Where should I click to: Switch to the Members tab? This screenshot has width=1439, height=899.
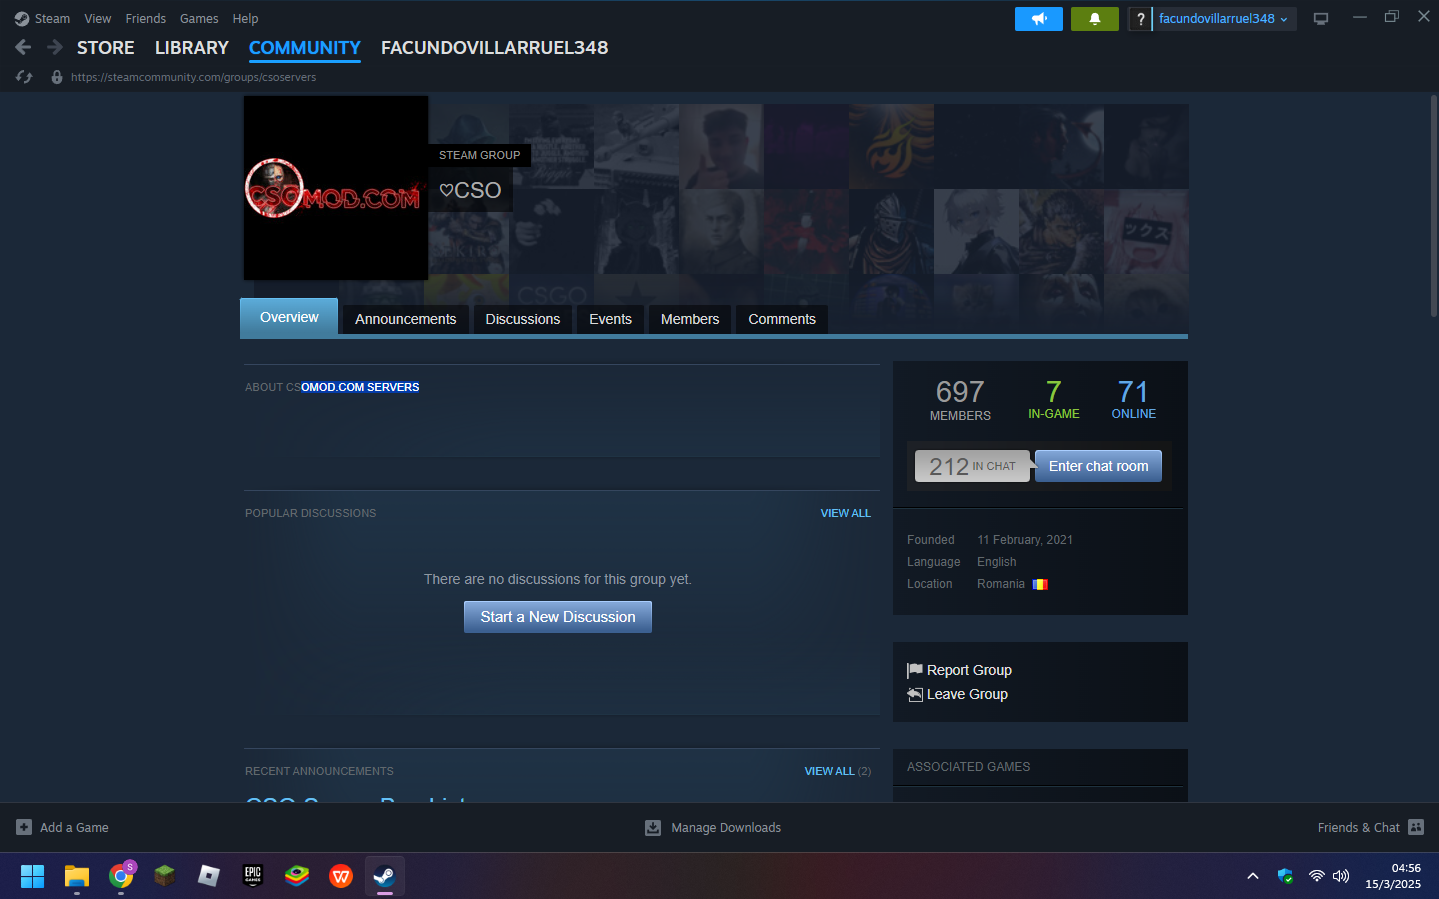(x=689, y=319)
